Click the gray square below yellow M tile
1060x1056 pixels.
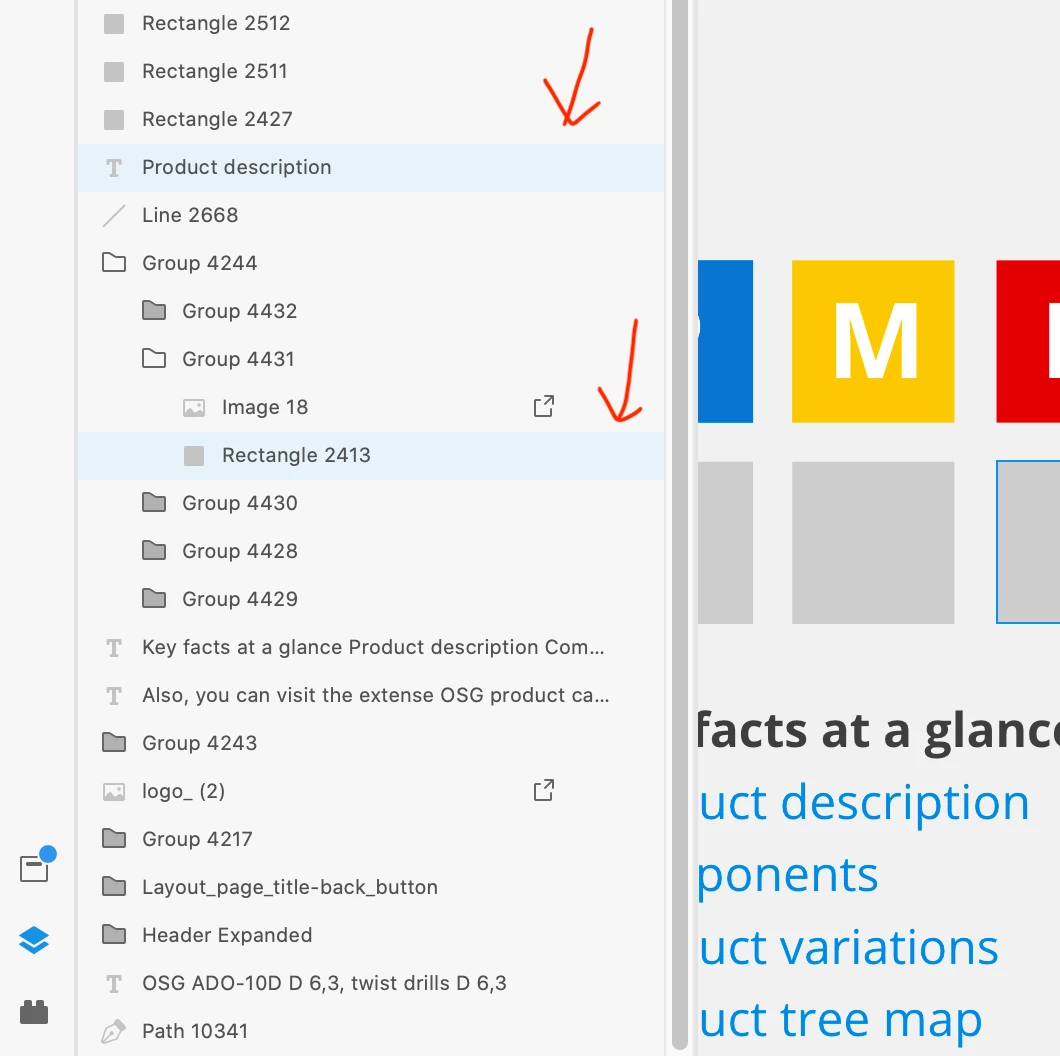point(873,542)
